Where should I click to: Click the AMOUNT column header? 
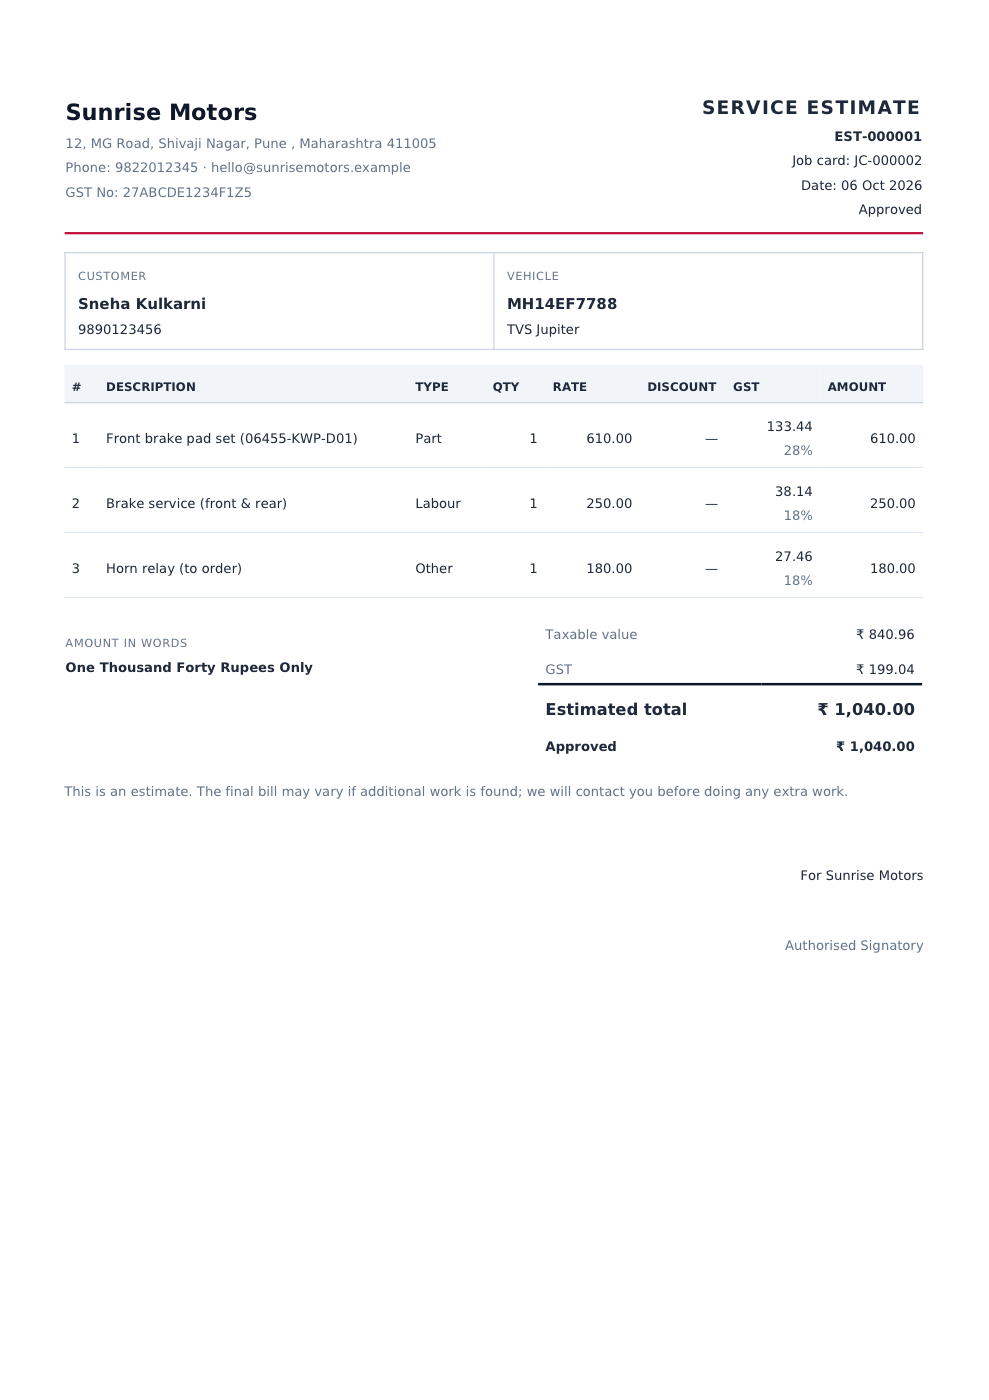pos(857,386)
